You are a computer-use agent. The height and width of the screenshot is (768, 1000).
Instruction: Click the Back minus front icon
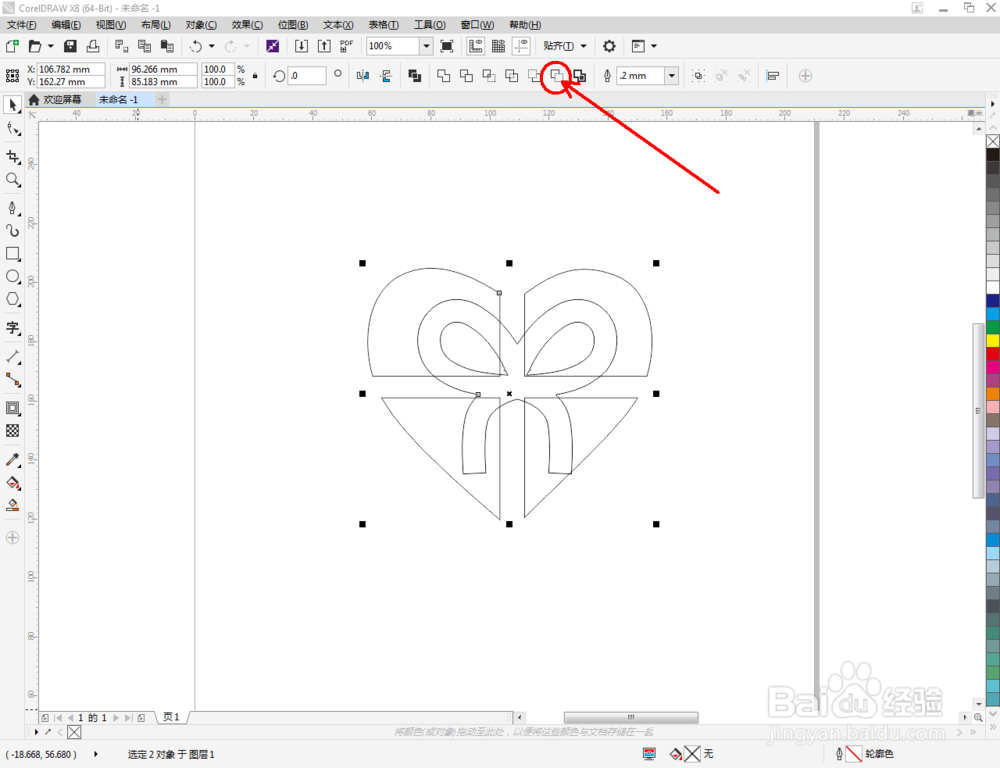coord(557,76)
